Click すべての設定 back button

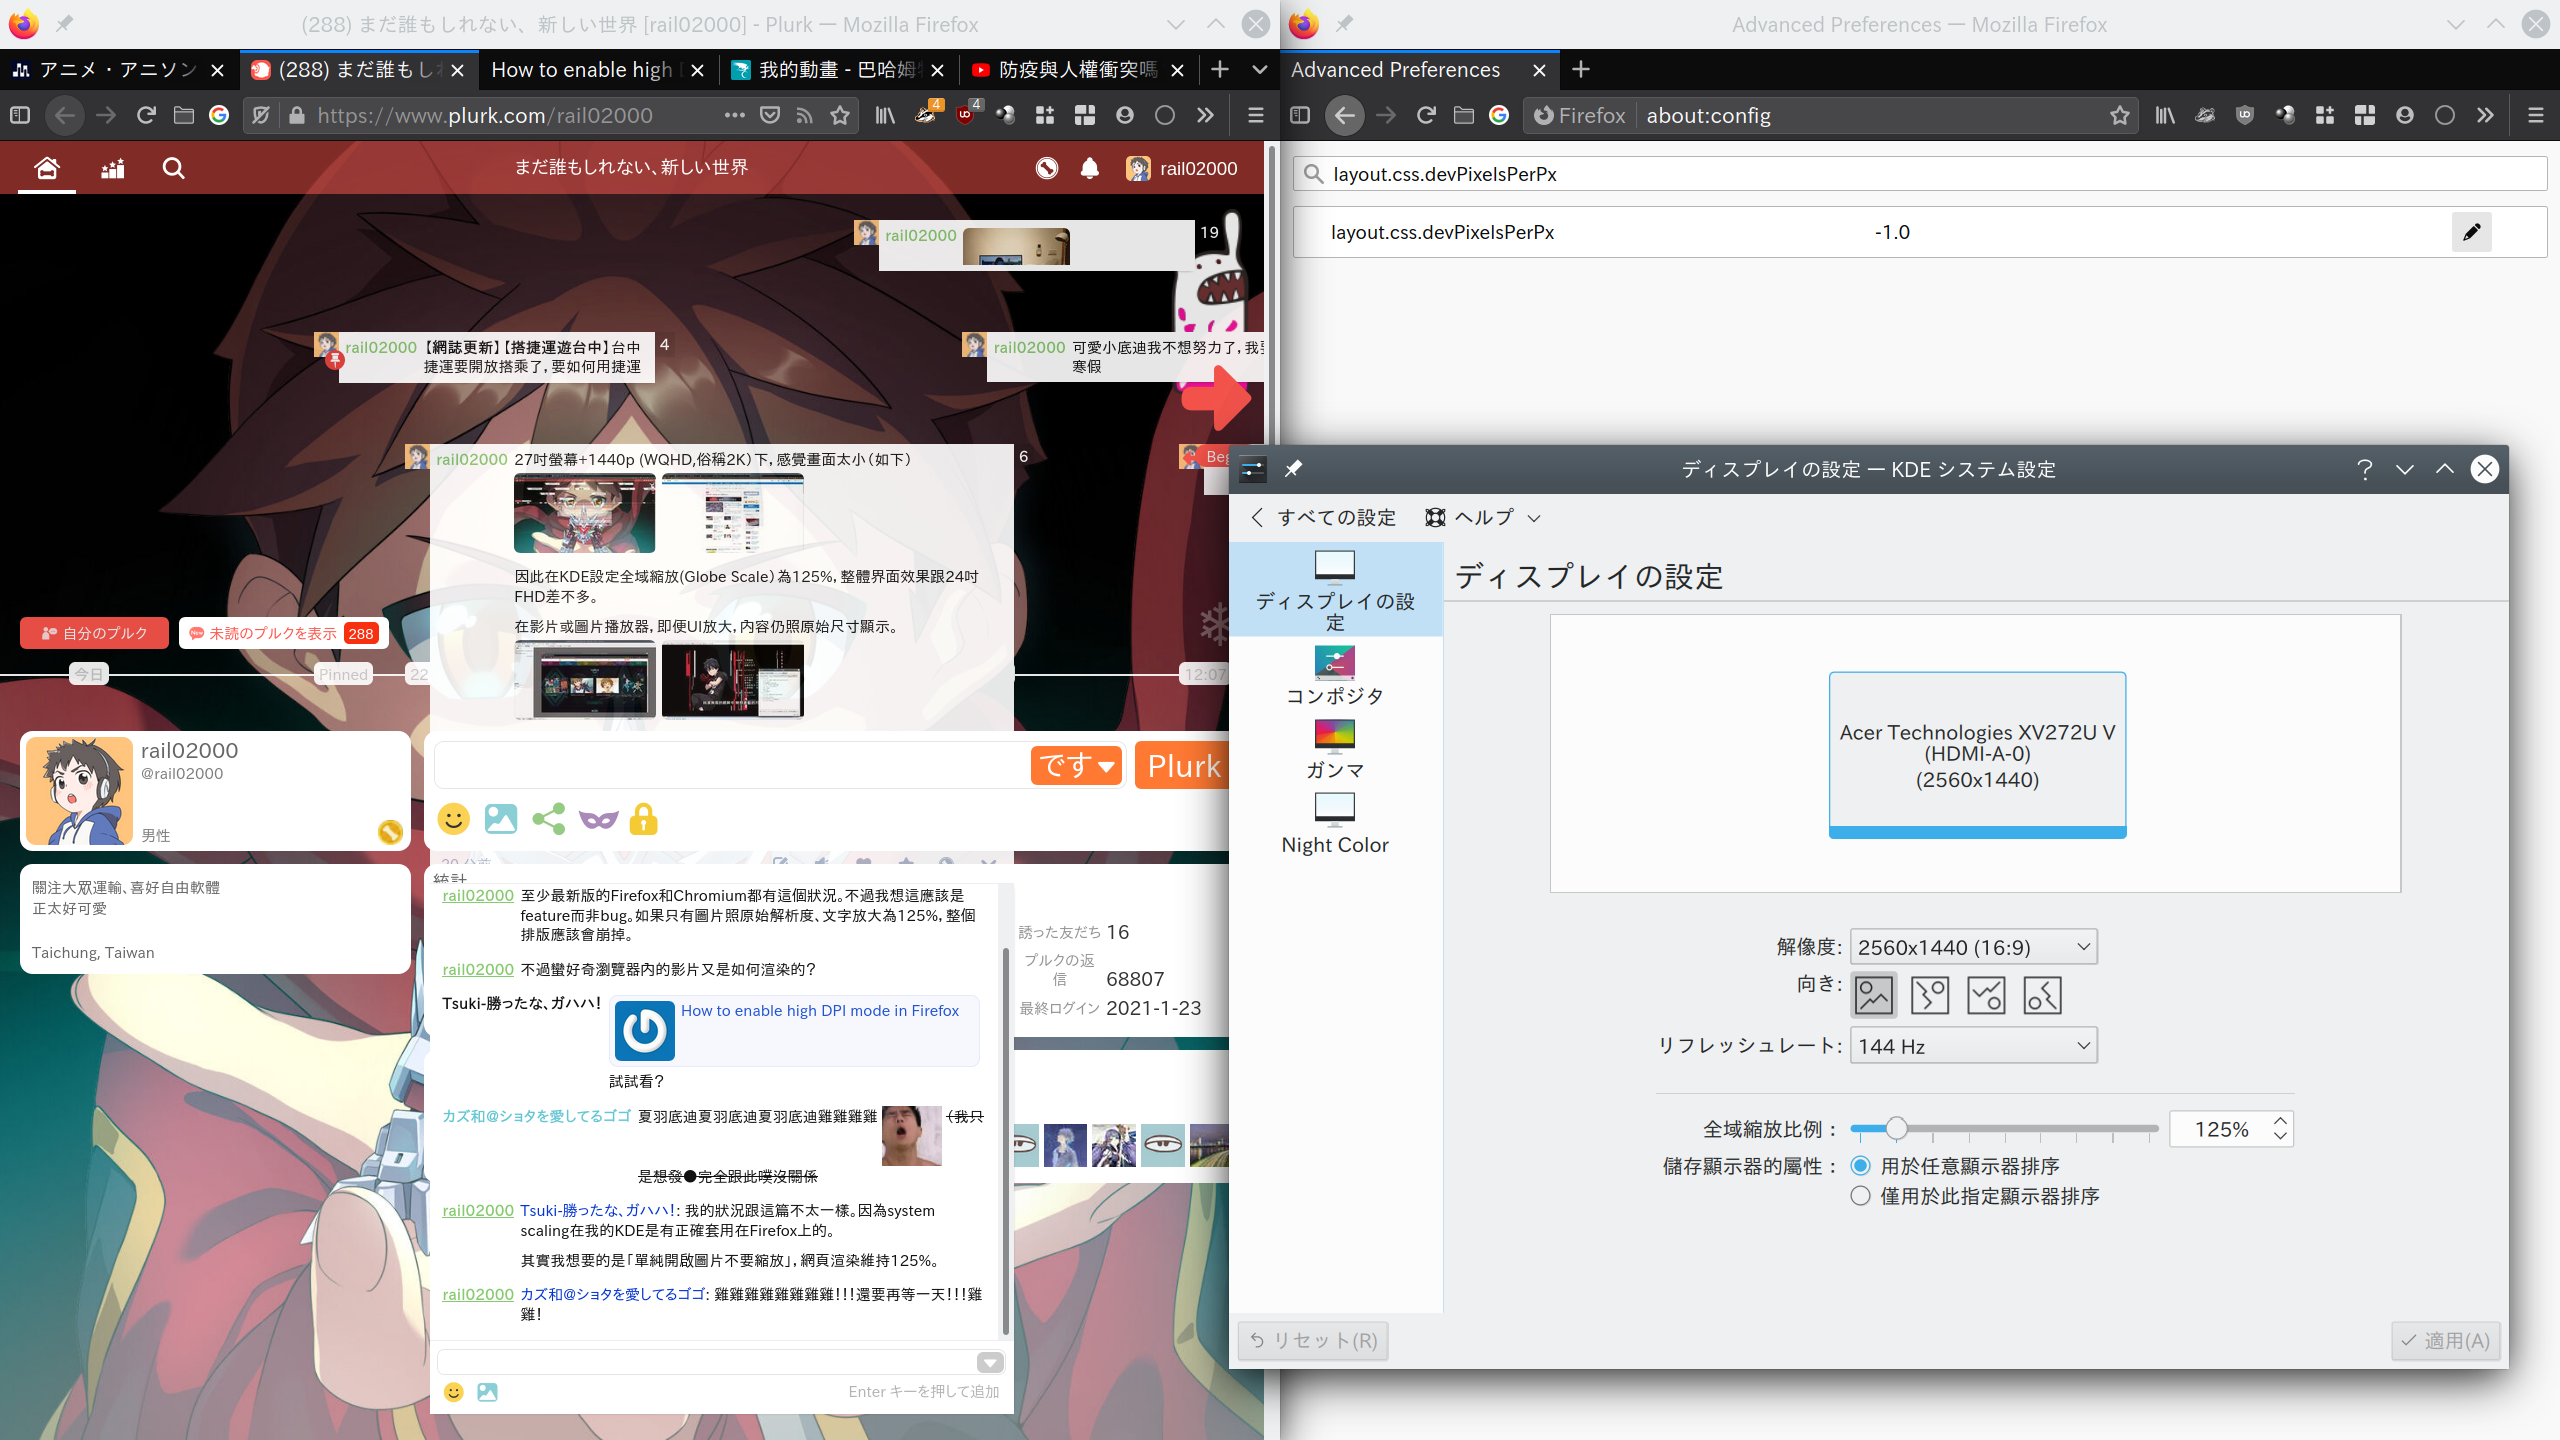[x=1322, y=518]
